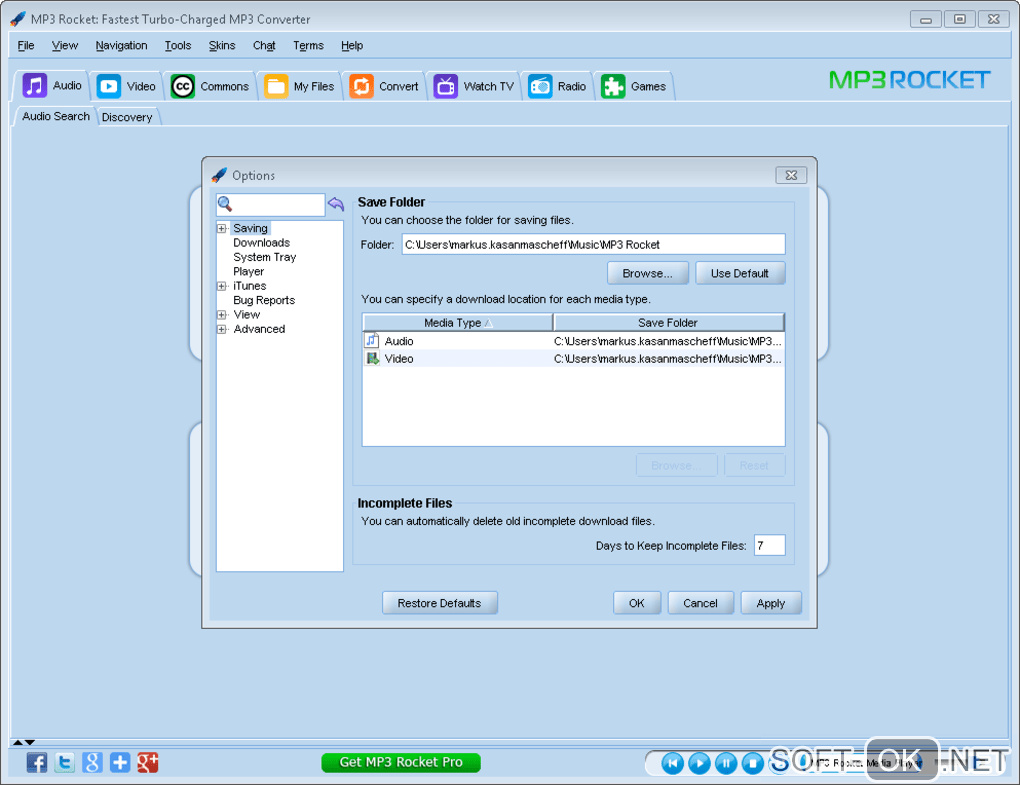Screen dimensions: 1020x785
Task: Confirm with the OK button
Action: [x=637, y=603]
